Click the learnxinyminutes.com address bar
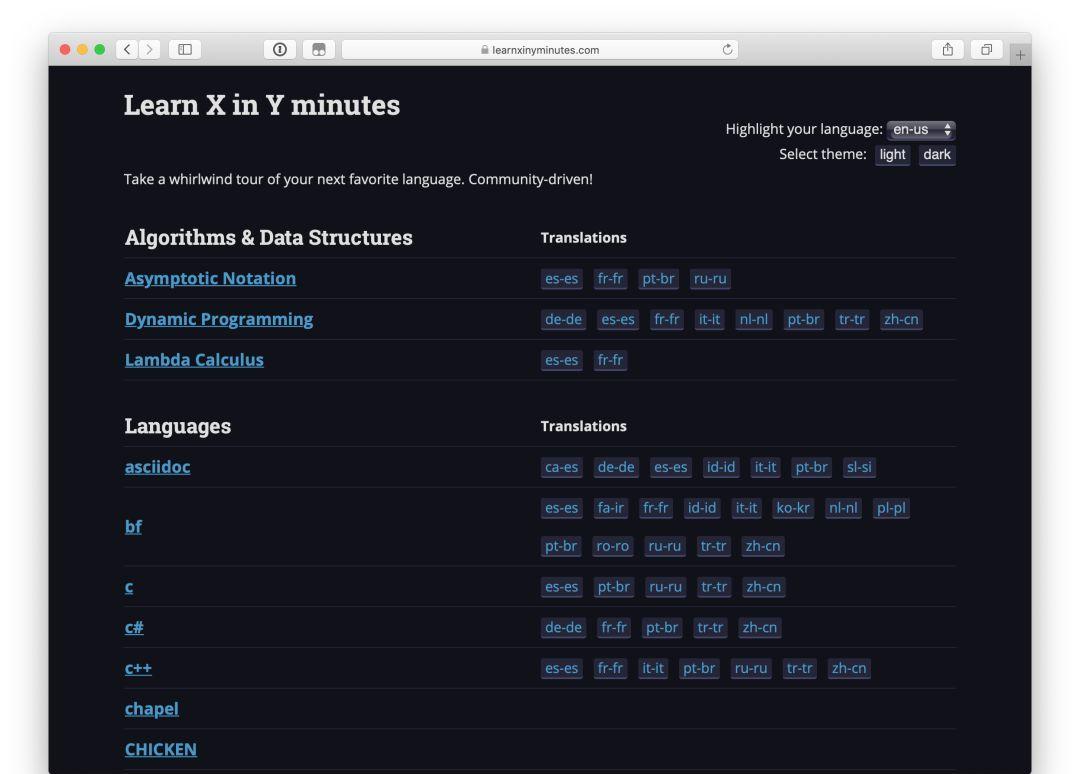Image resolution: width=1080 pixels, height=774 pixels. click(540, 50)
